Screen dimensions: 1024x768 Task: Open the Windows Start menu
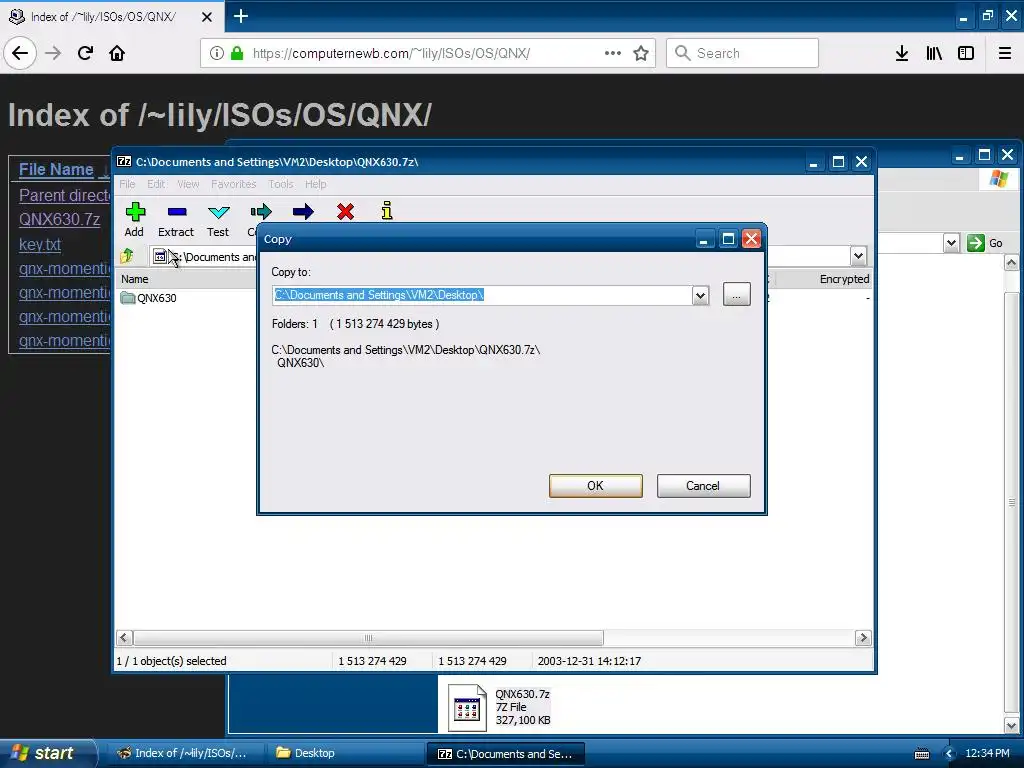[46, 753]
